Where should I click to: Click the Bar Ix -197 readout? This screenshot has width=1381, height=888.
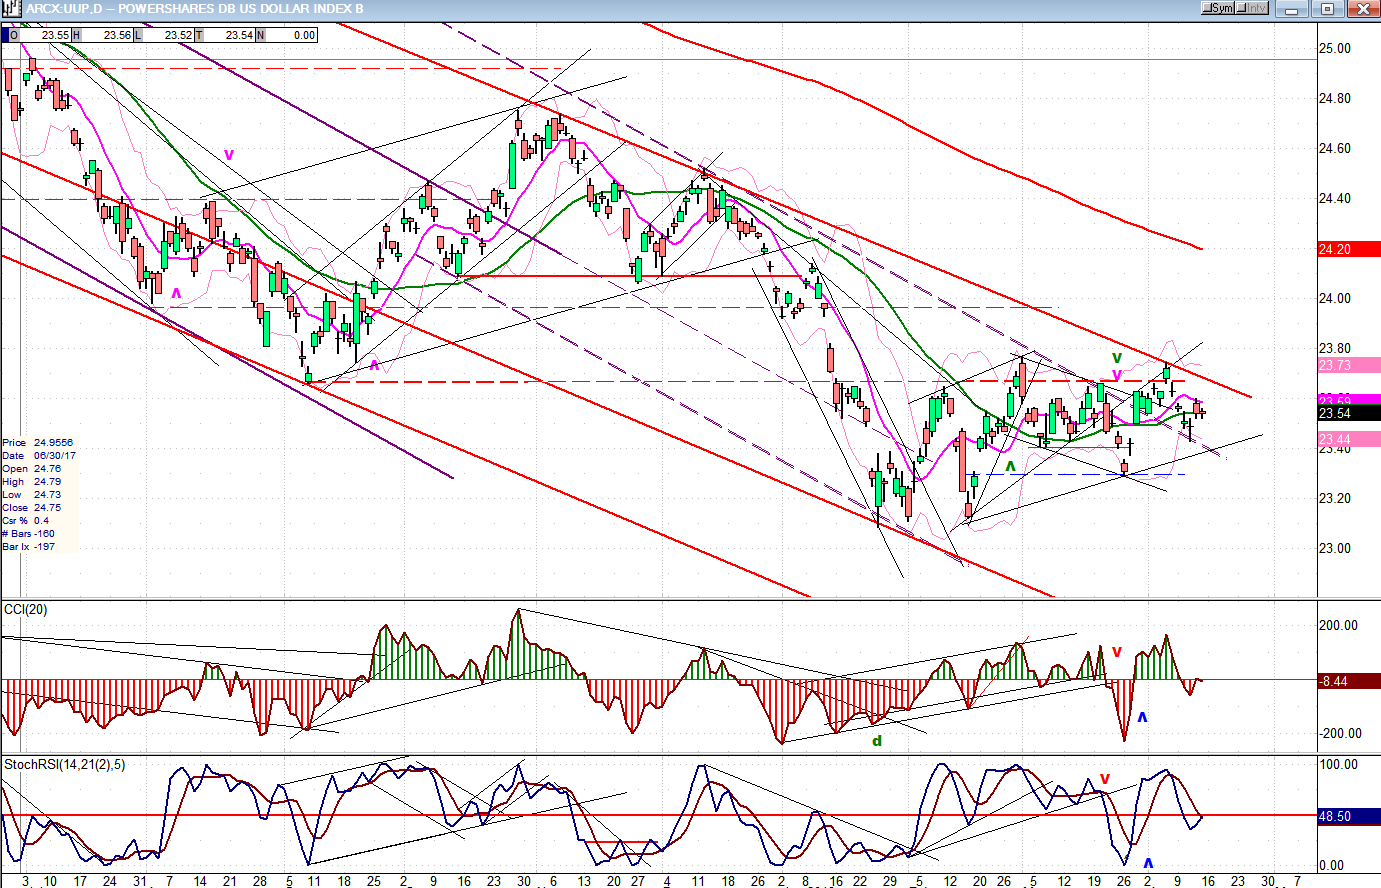click(x=29, y=546)
